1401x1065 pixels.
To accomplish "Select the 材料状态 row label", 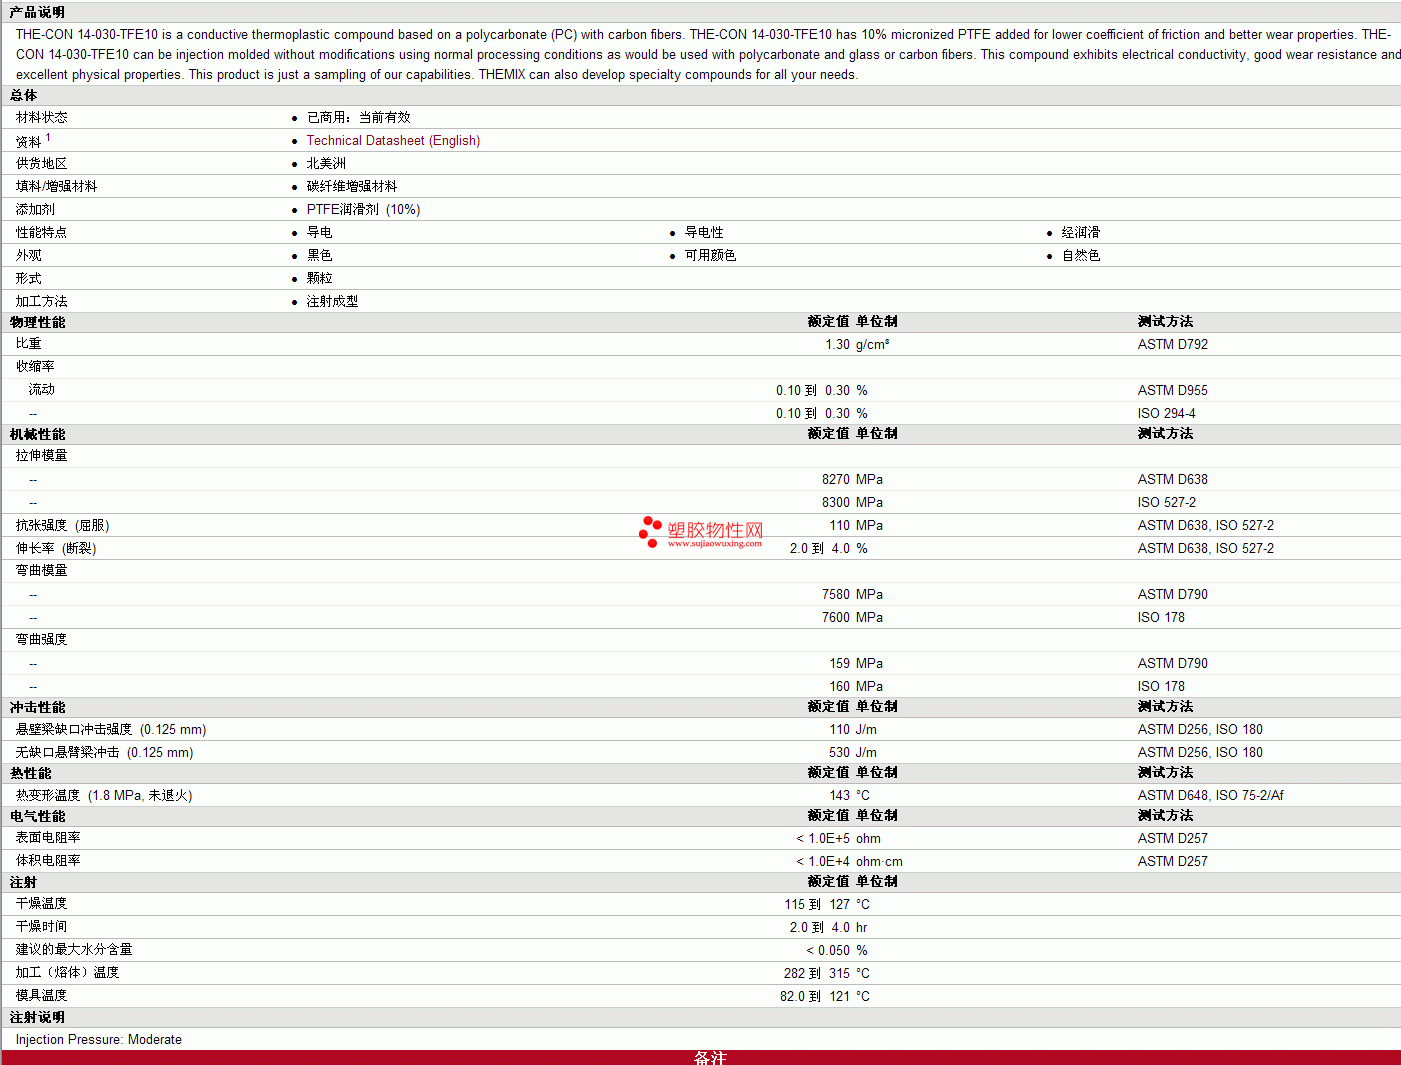I will (42, 118).
